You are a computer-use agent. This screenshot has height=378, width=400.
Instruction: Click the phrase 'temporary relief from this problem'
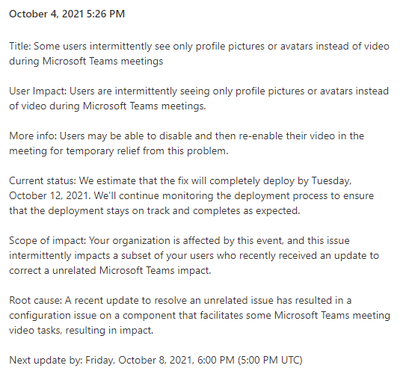click(147, 151)
